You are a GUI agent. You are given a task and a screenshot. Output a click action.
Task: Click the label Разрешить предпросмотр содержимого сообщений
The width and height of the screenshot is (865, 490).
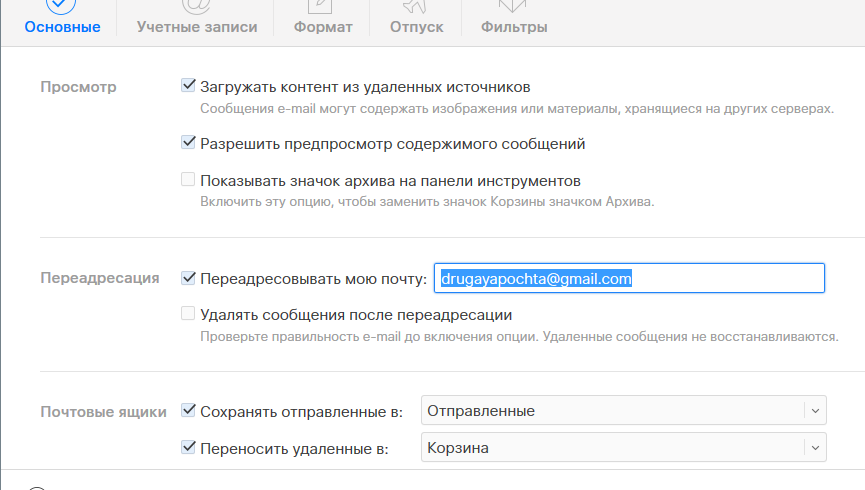[x=393, y=144]
